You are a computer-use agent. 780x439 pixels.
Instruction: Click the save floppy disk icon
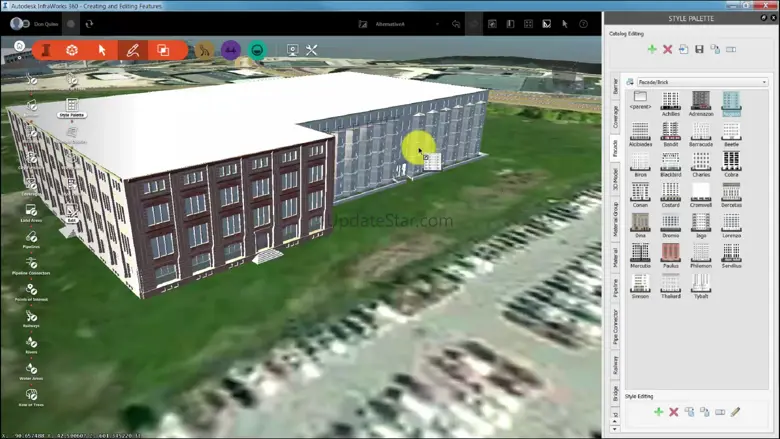(x=699, y=49)
